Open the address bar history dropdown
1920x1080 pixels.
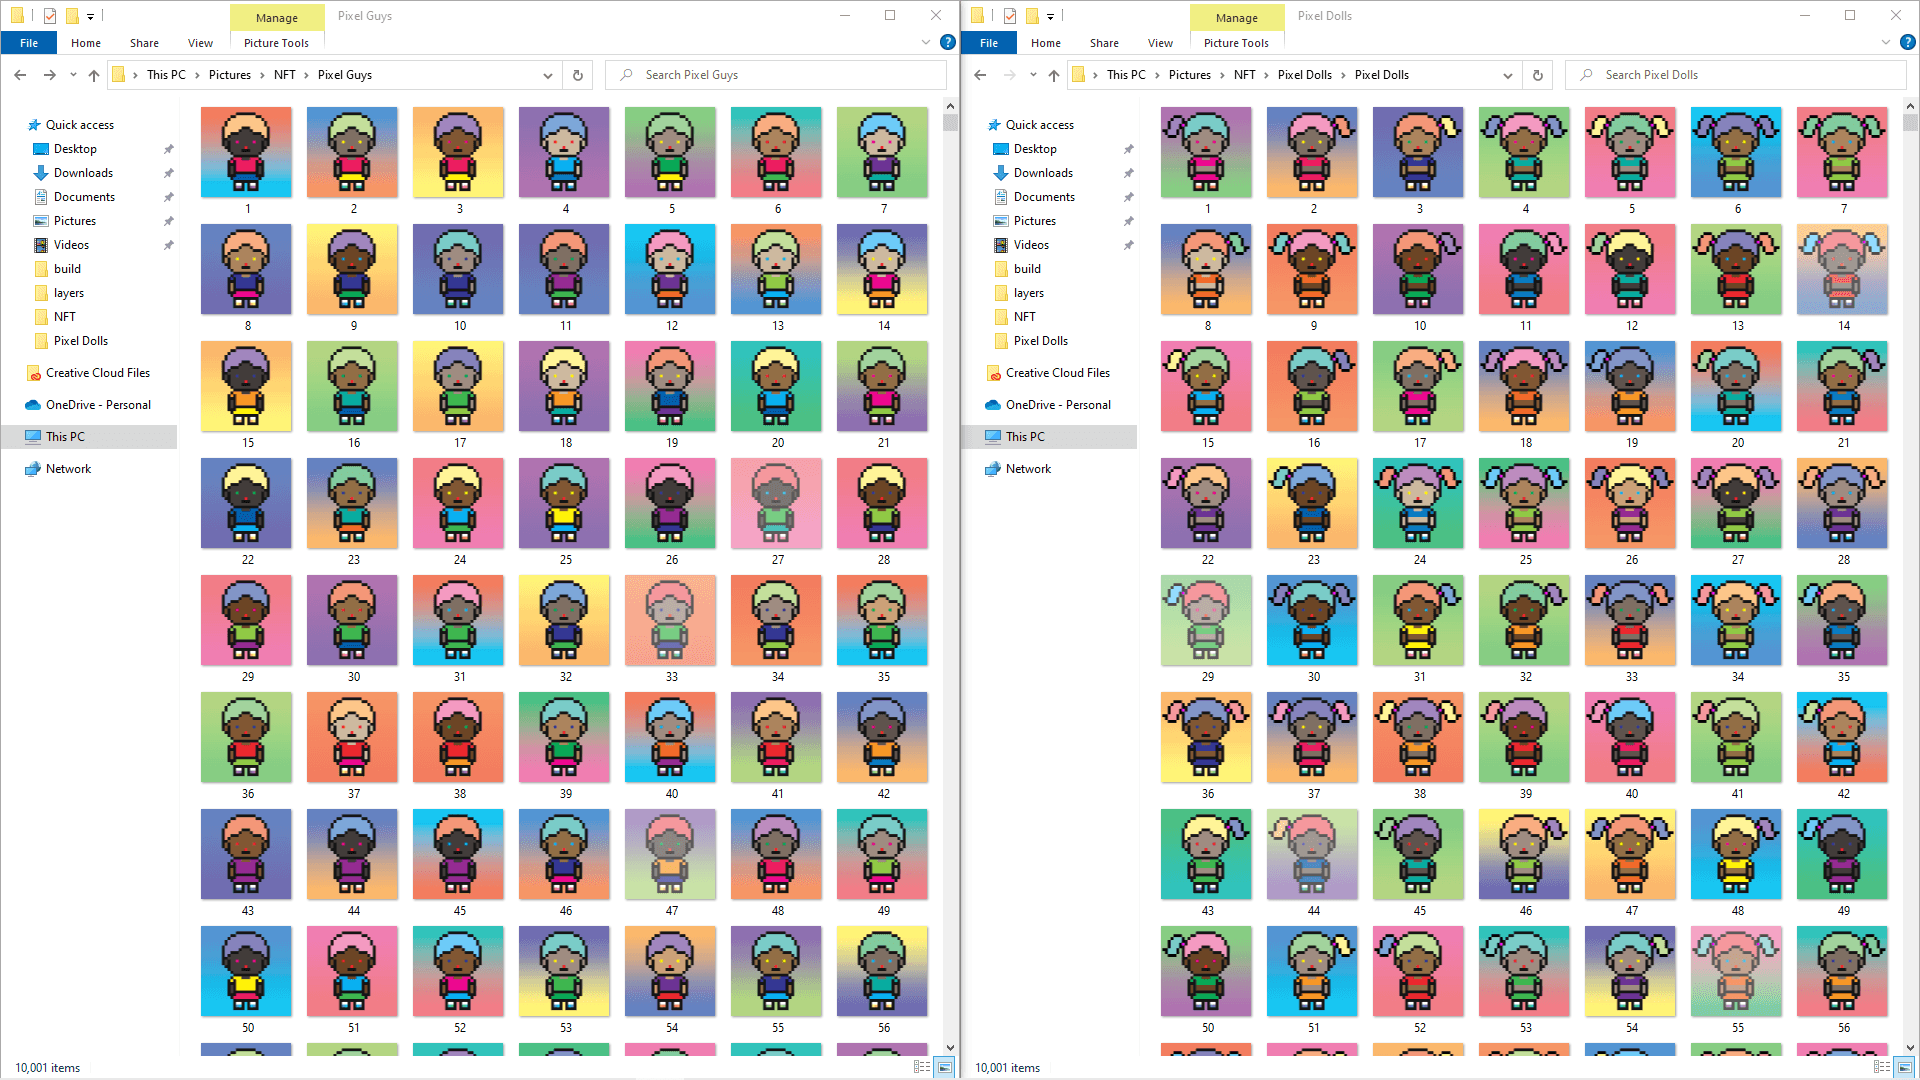pos(547,74)
